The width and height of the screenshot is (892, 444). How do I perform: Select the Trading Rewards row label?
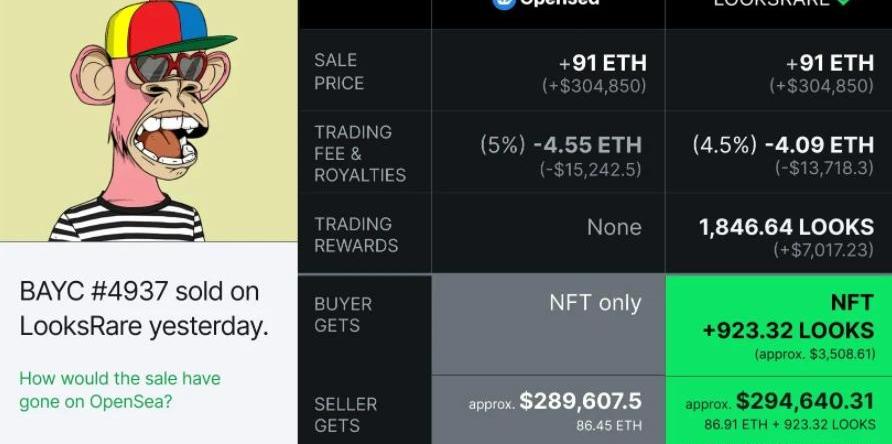pos(356,234)
